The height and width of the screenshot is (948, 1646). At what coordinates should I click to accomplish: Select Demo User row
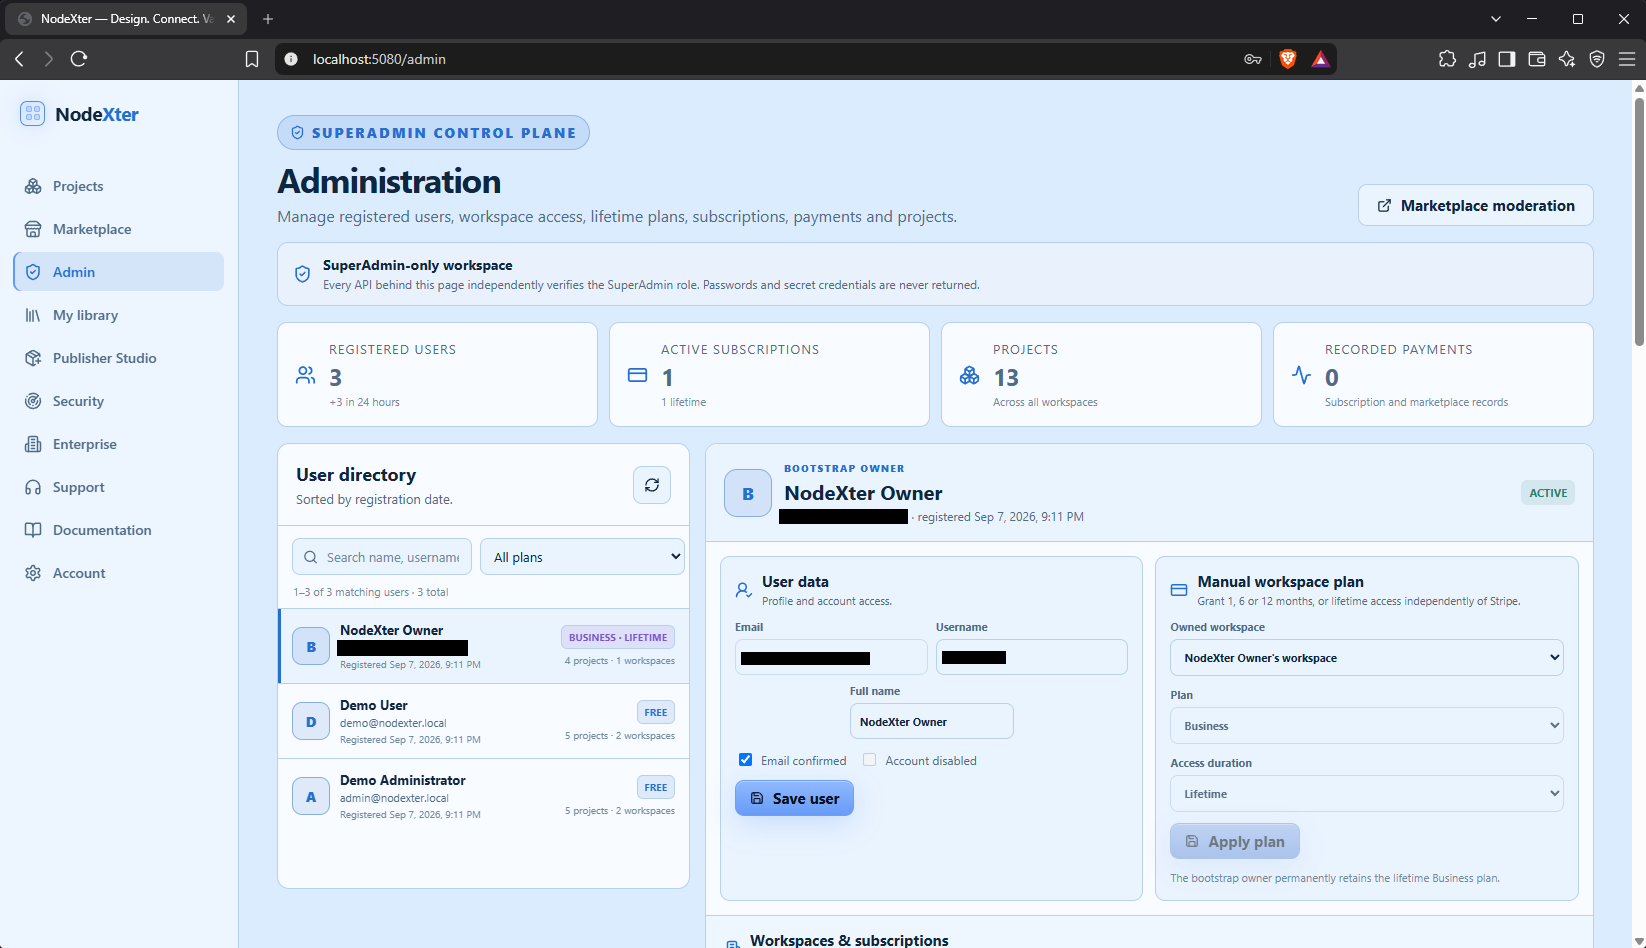tap(484, 721)
